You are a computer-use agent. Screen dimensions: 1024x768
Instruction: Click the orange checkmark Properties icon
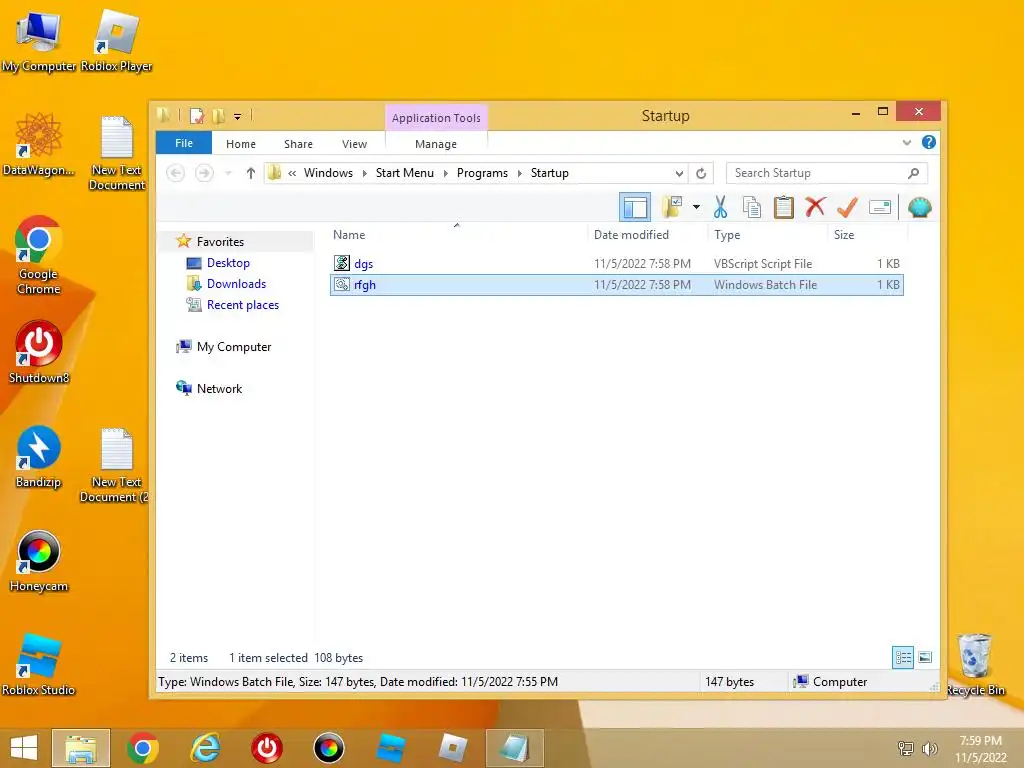(847, 208)
